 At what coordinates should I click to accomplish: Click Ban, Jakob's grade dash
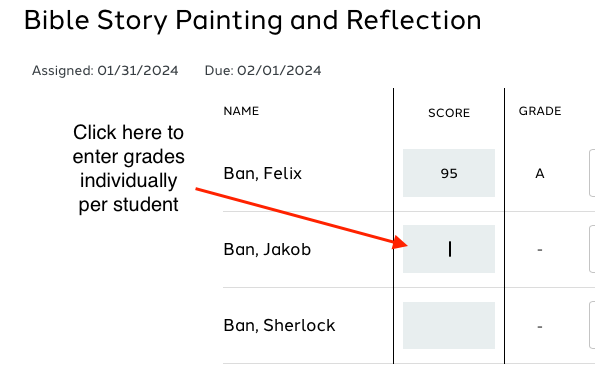pyautogui.click(x=540, y=250)
